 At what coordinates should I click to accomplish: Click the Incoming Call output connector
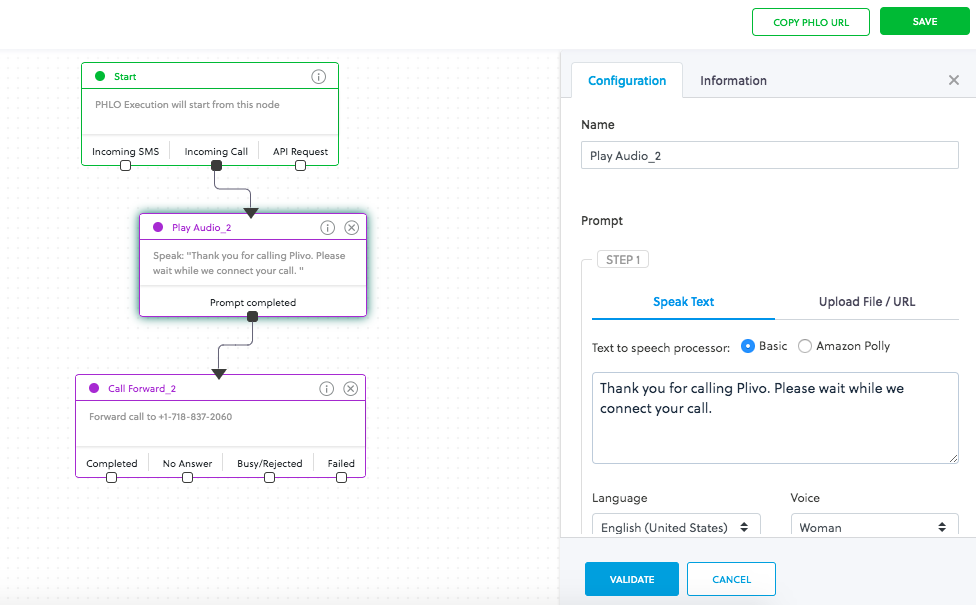click(x=216, y=166)
